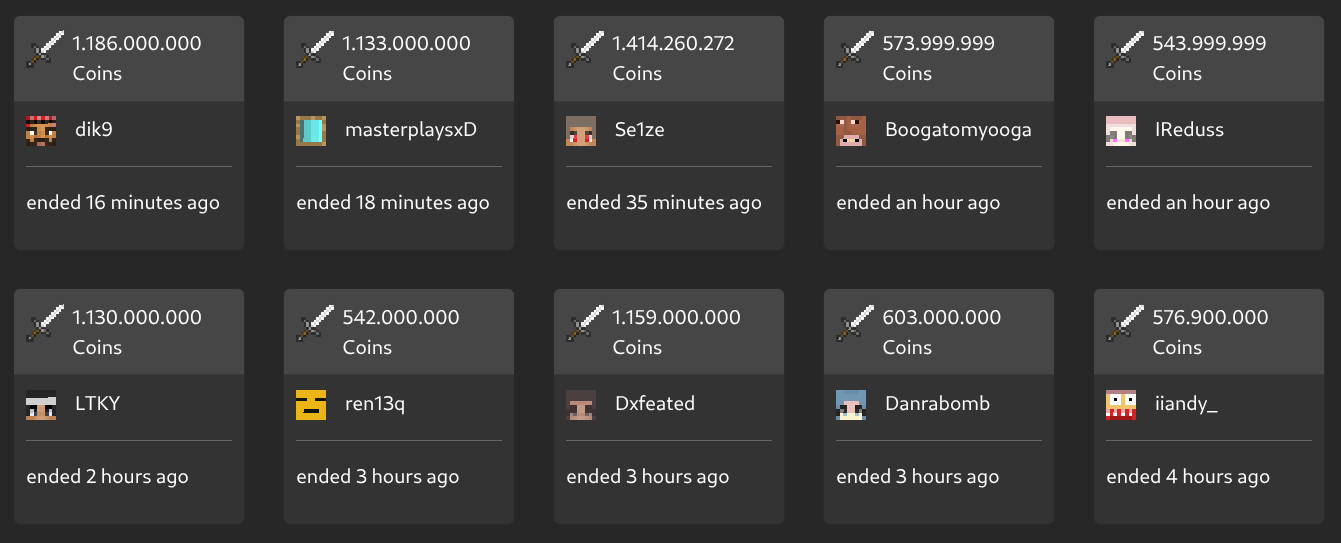Select the 603.000.000 Coins auction price

pos(941,318)
